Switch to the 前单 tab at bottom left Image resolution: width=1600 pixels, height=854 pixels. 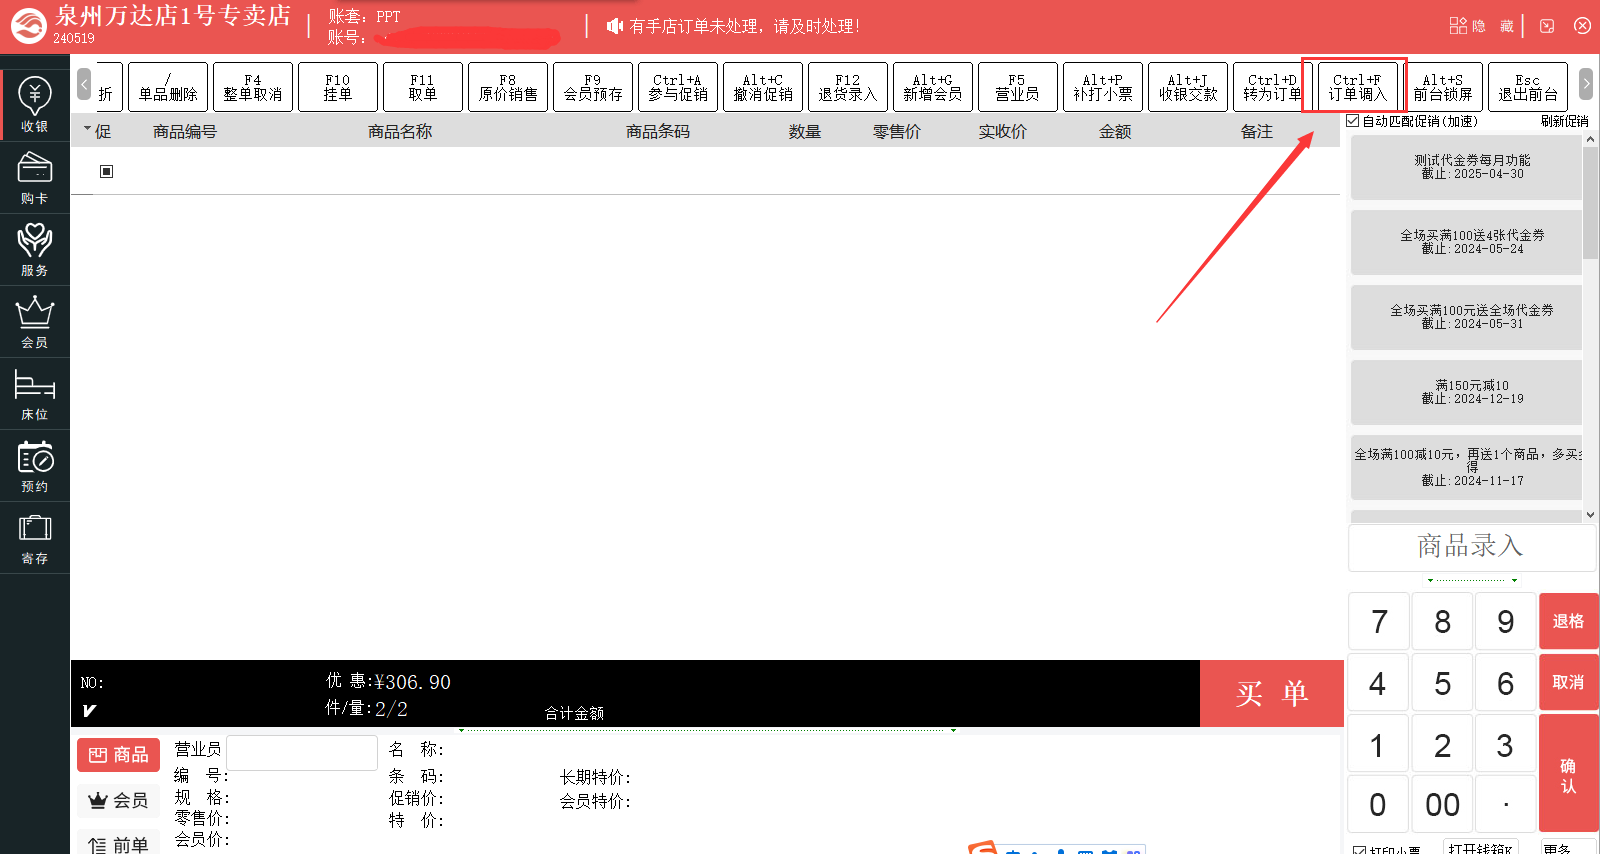[x=118, y=844]
